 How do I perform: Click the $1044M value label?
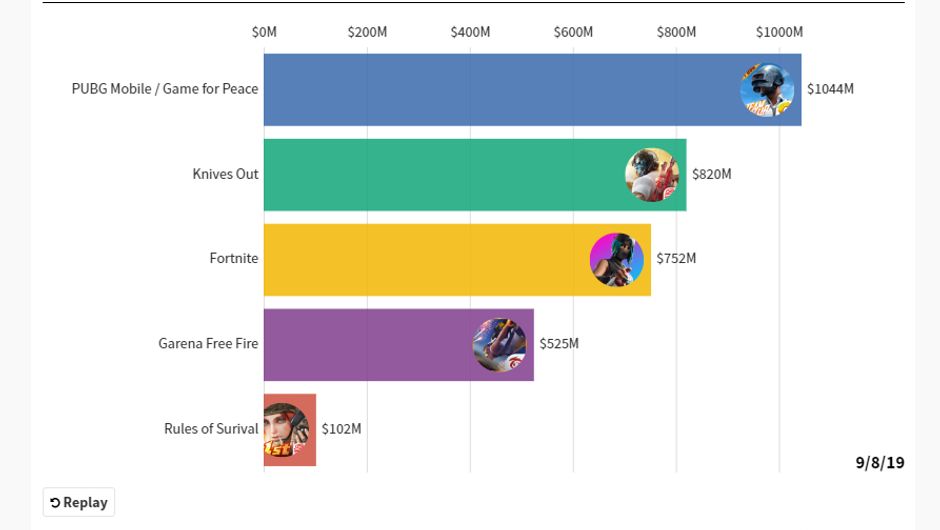coord(830,89)
